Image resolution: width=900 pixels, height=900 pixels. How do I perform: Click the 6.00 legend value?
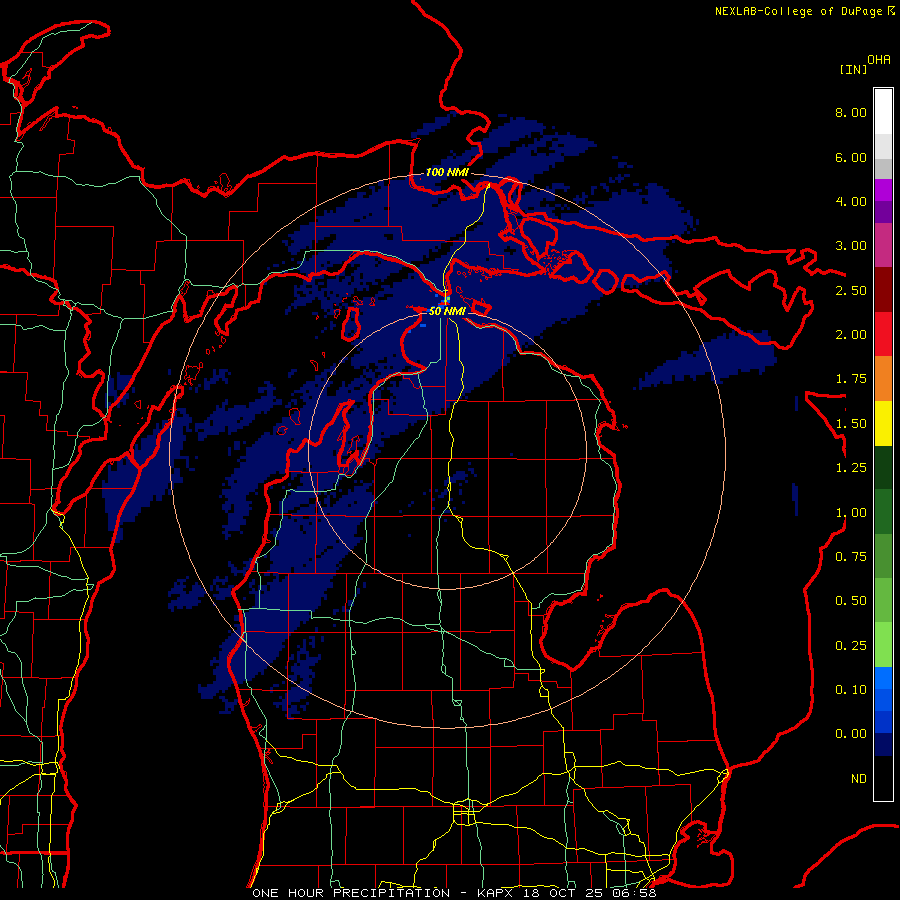[x=851, y=157]
